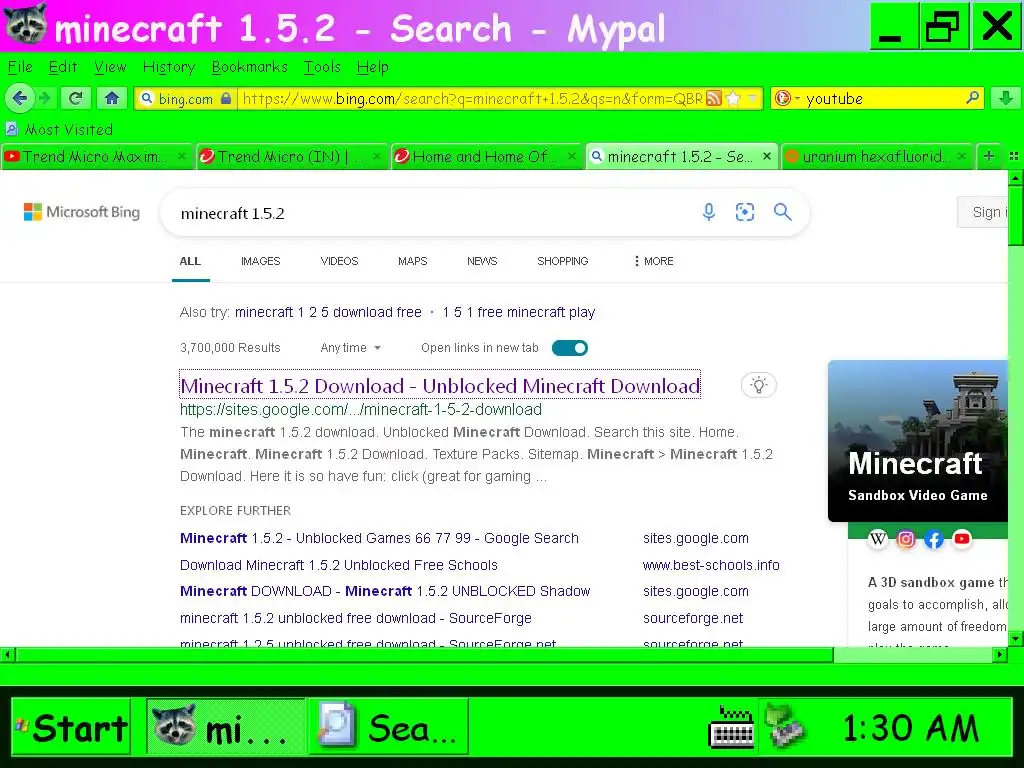The width and height of the screenshot is (1024, 768).
Task: Click the horizontal scrollbar track
Action: tap(913, 654)
